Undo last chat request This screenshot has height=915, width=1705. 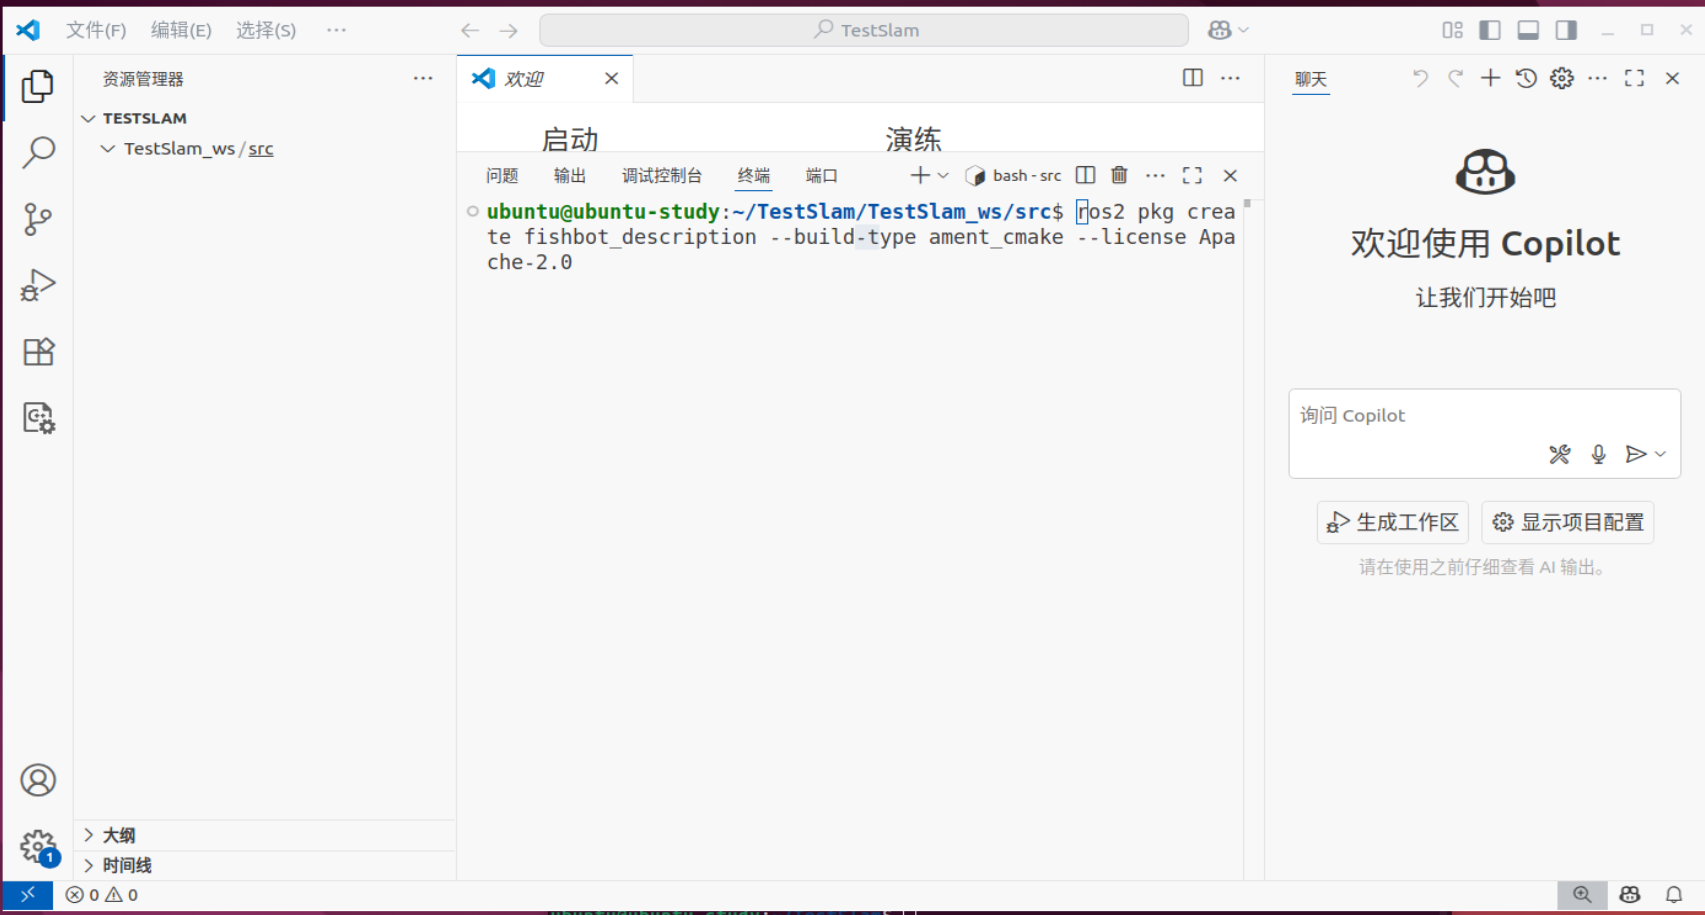tap(1420, 78)
